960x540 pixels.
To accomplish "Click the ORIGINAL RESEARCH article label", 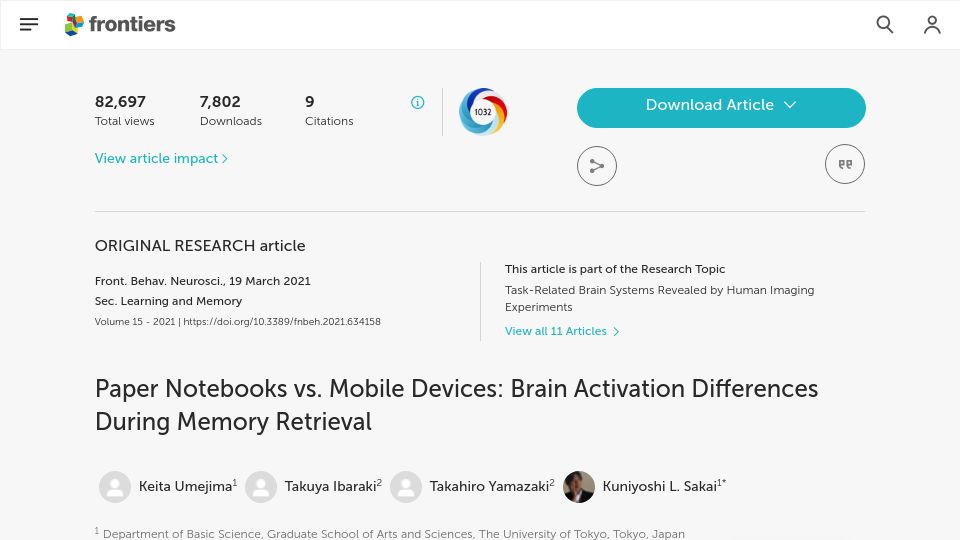I will pyautogui.click(x=200, y=246).
